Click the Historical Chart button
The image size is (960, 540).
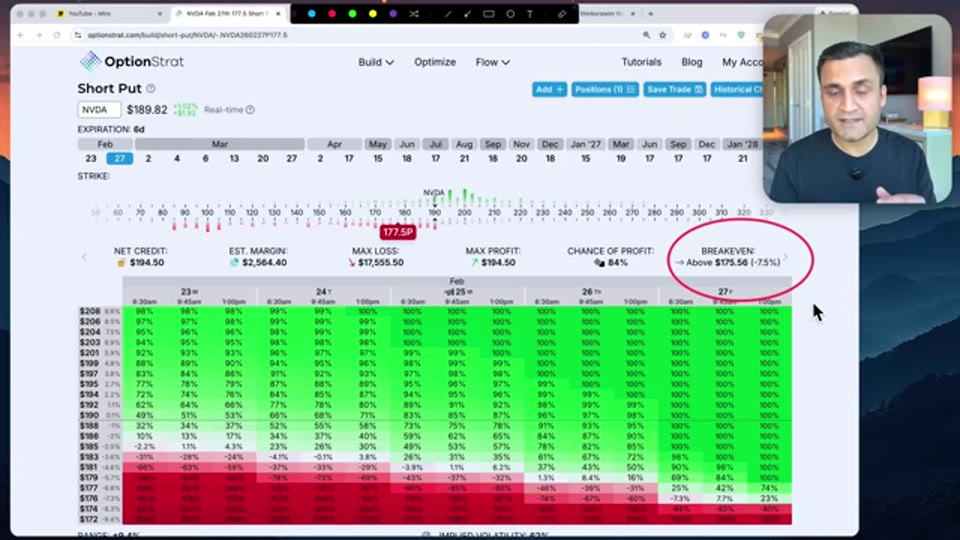[738, 89]
